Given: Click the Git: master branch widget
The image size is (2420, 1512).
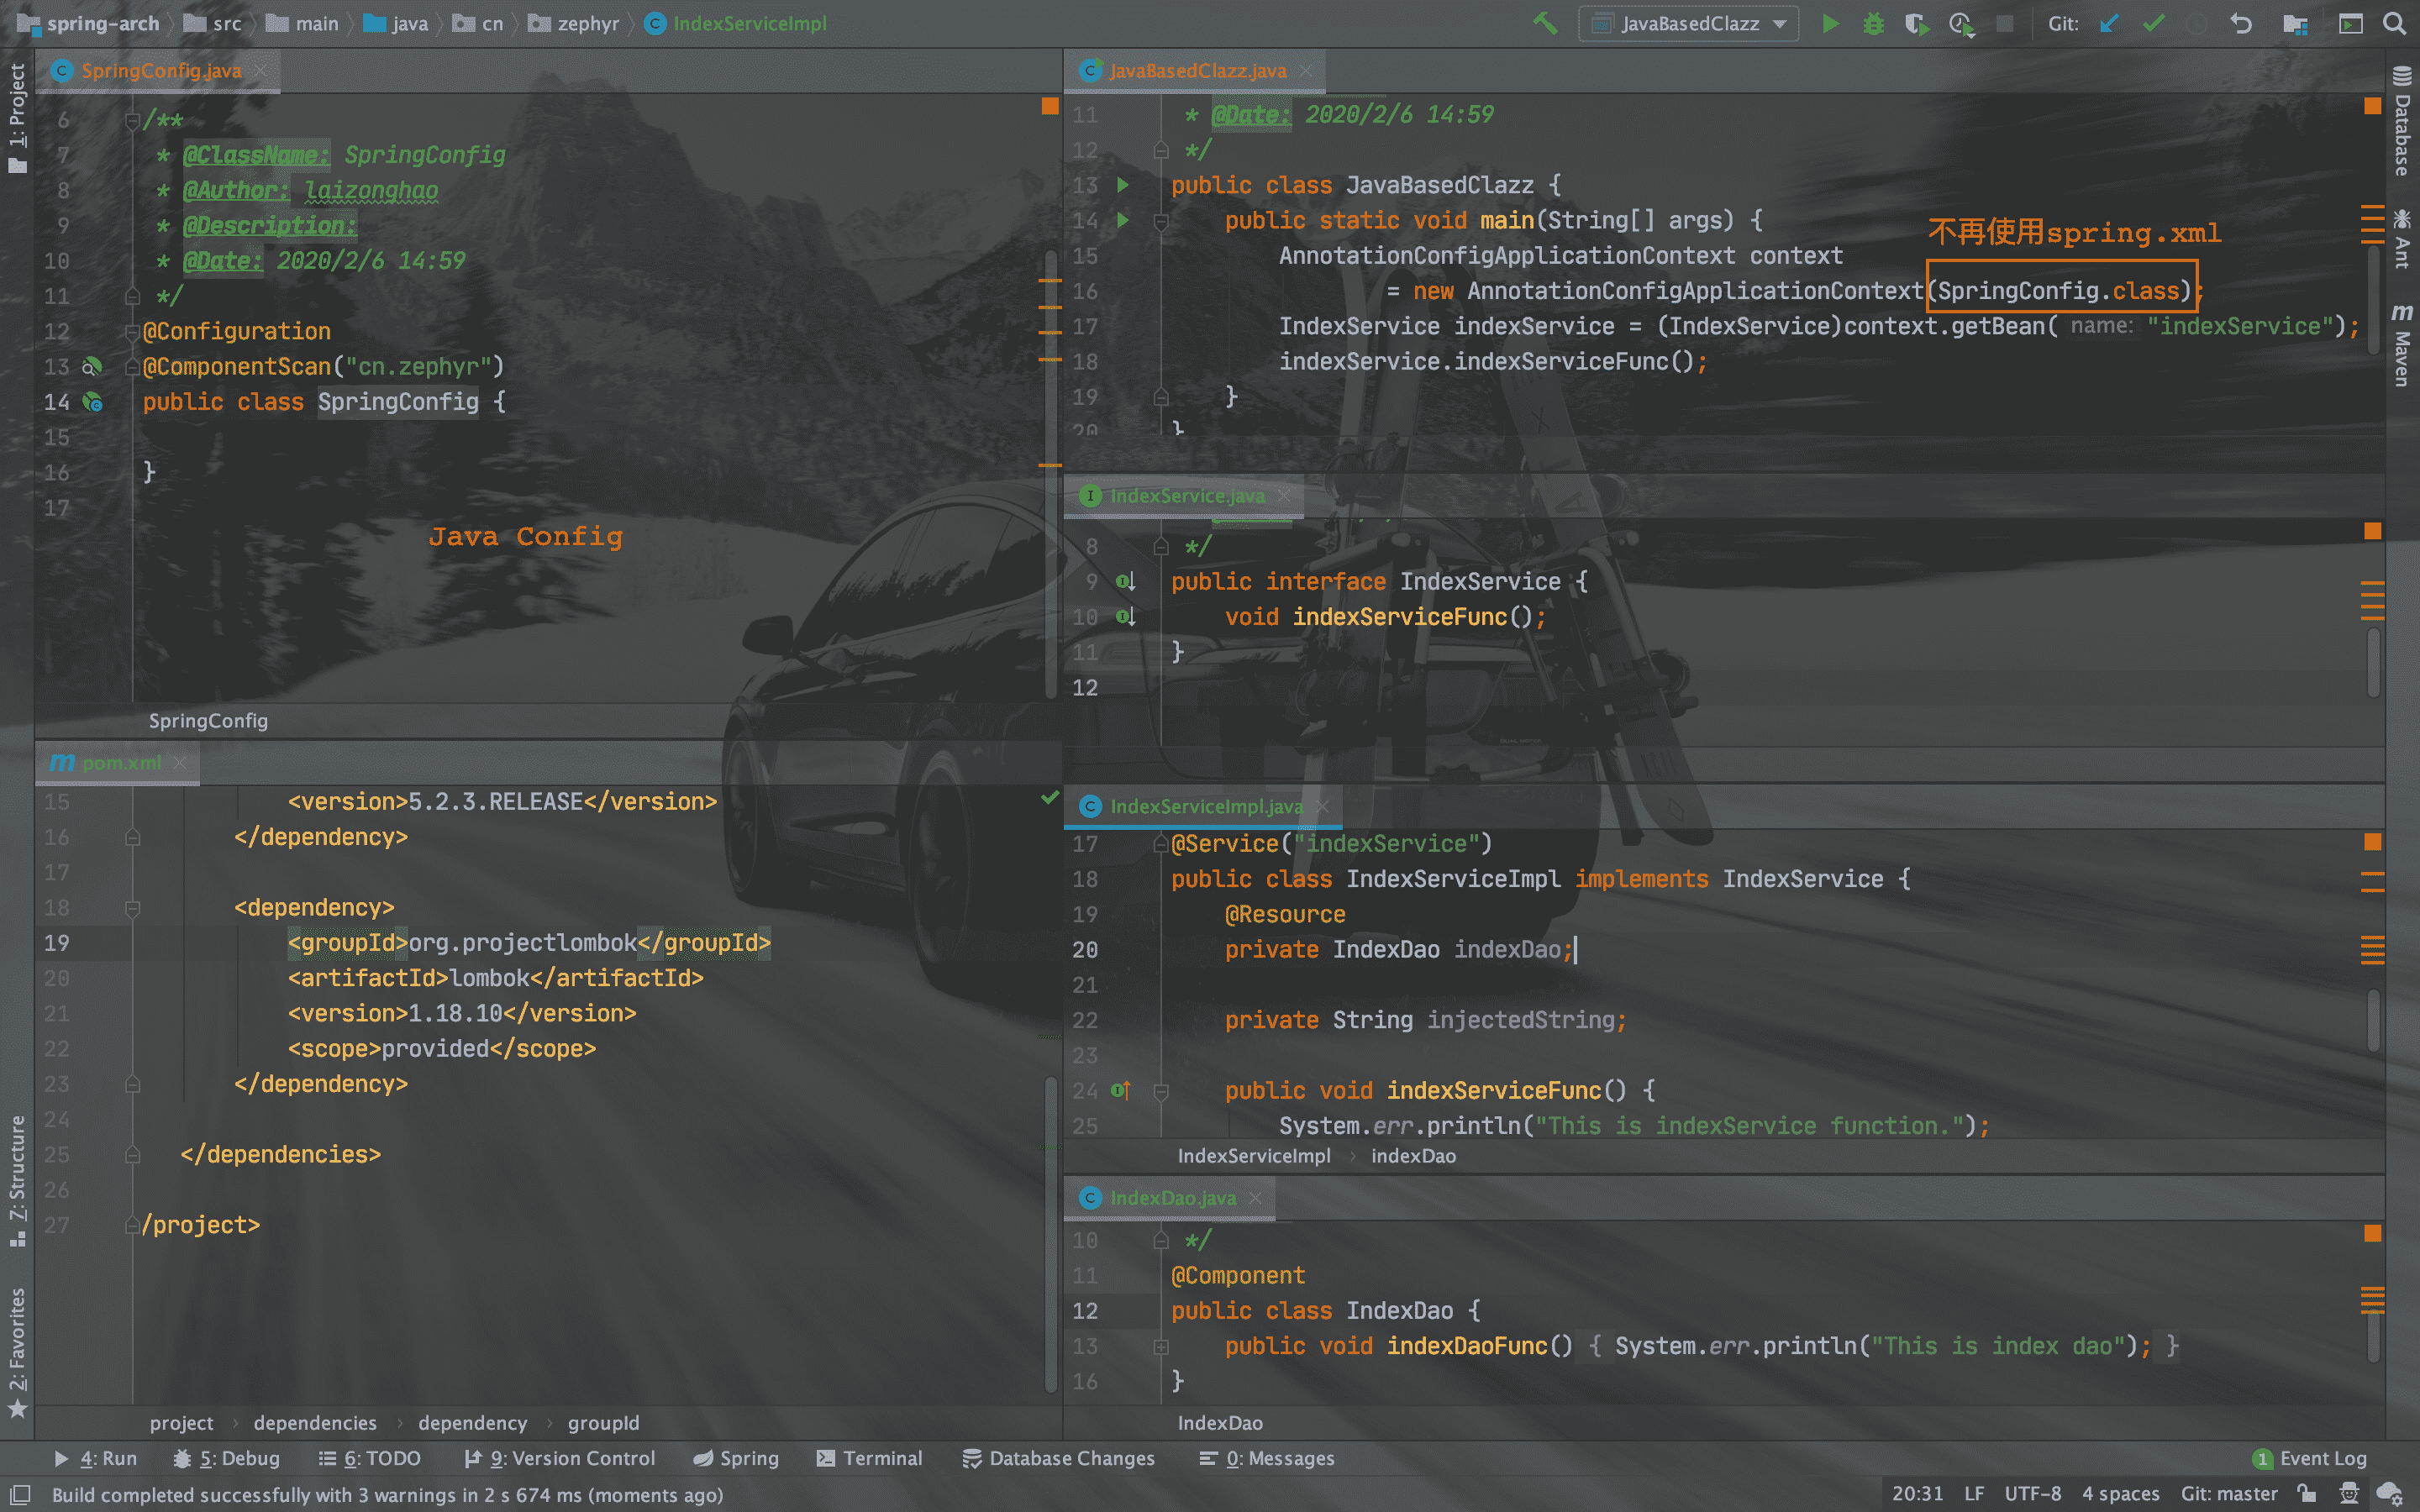Looking at the screenshot, I should click(2228, 1494).
